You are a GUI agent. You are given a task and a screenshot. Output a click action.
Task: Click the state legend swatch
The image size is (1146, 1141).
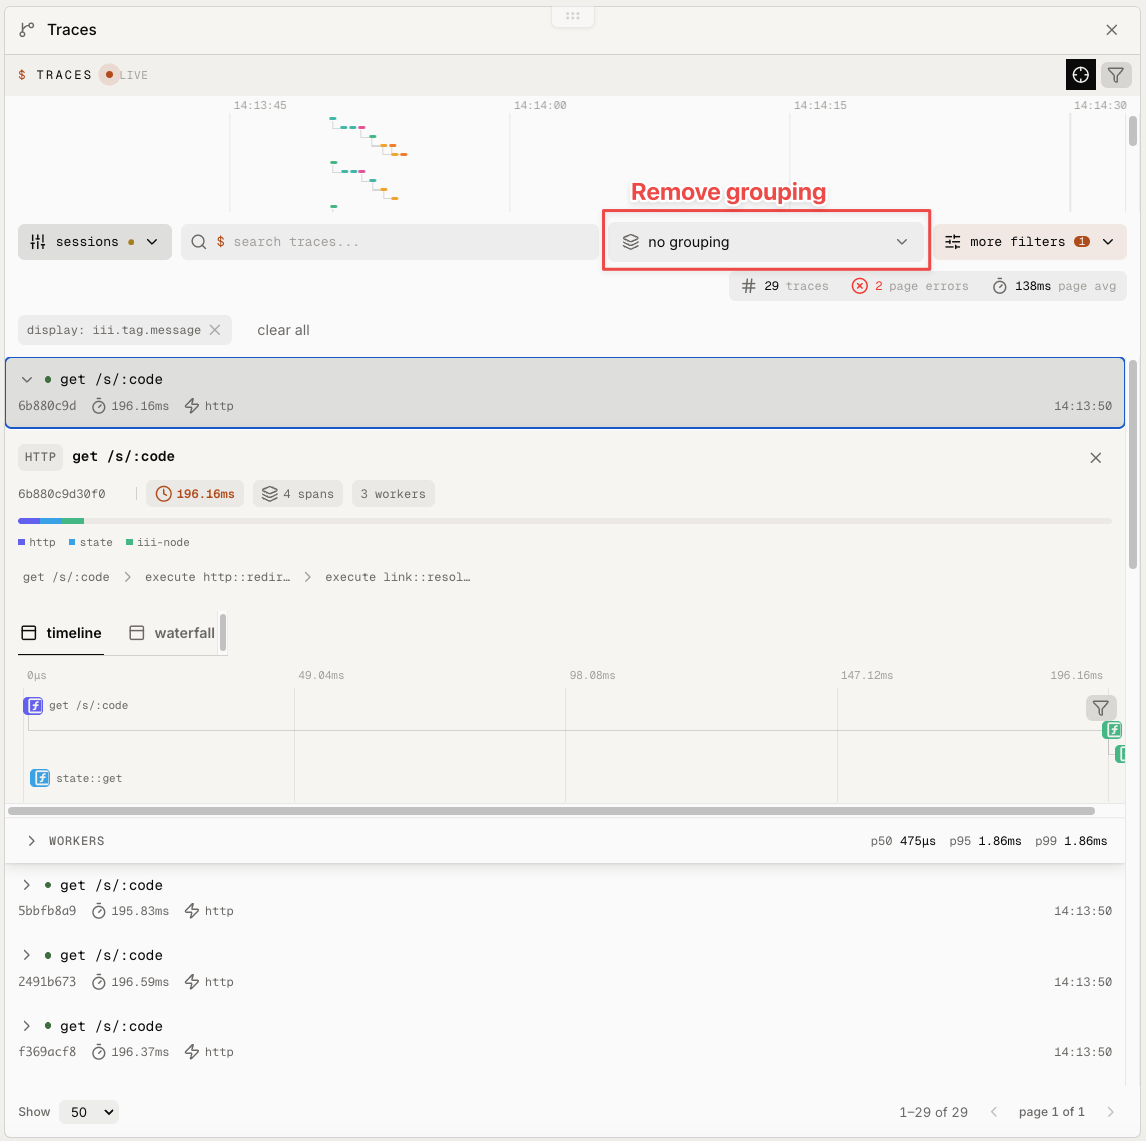72,542
